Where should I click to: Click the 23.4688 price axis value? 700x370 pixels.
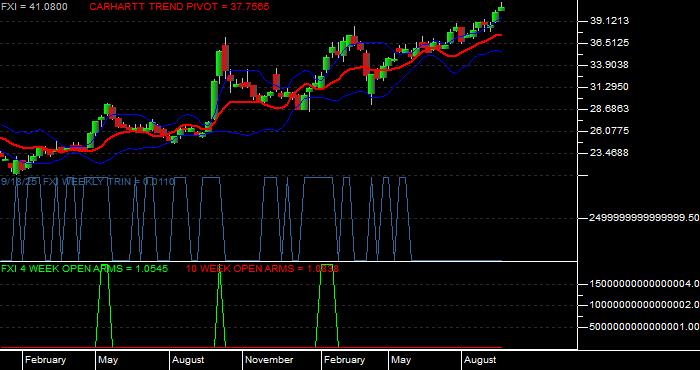(x=608, y=153)
